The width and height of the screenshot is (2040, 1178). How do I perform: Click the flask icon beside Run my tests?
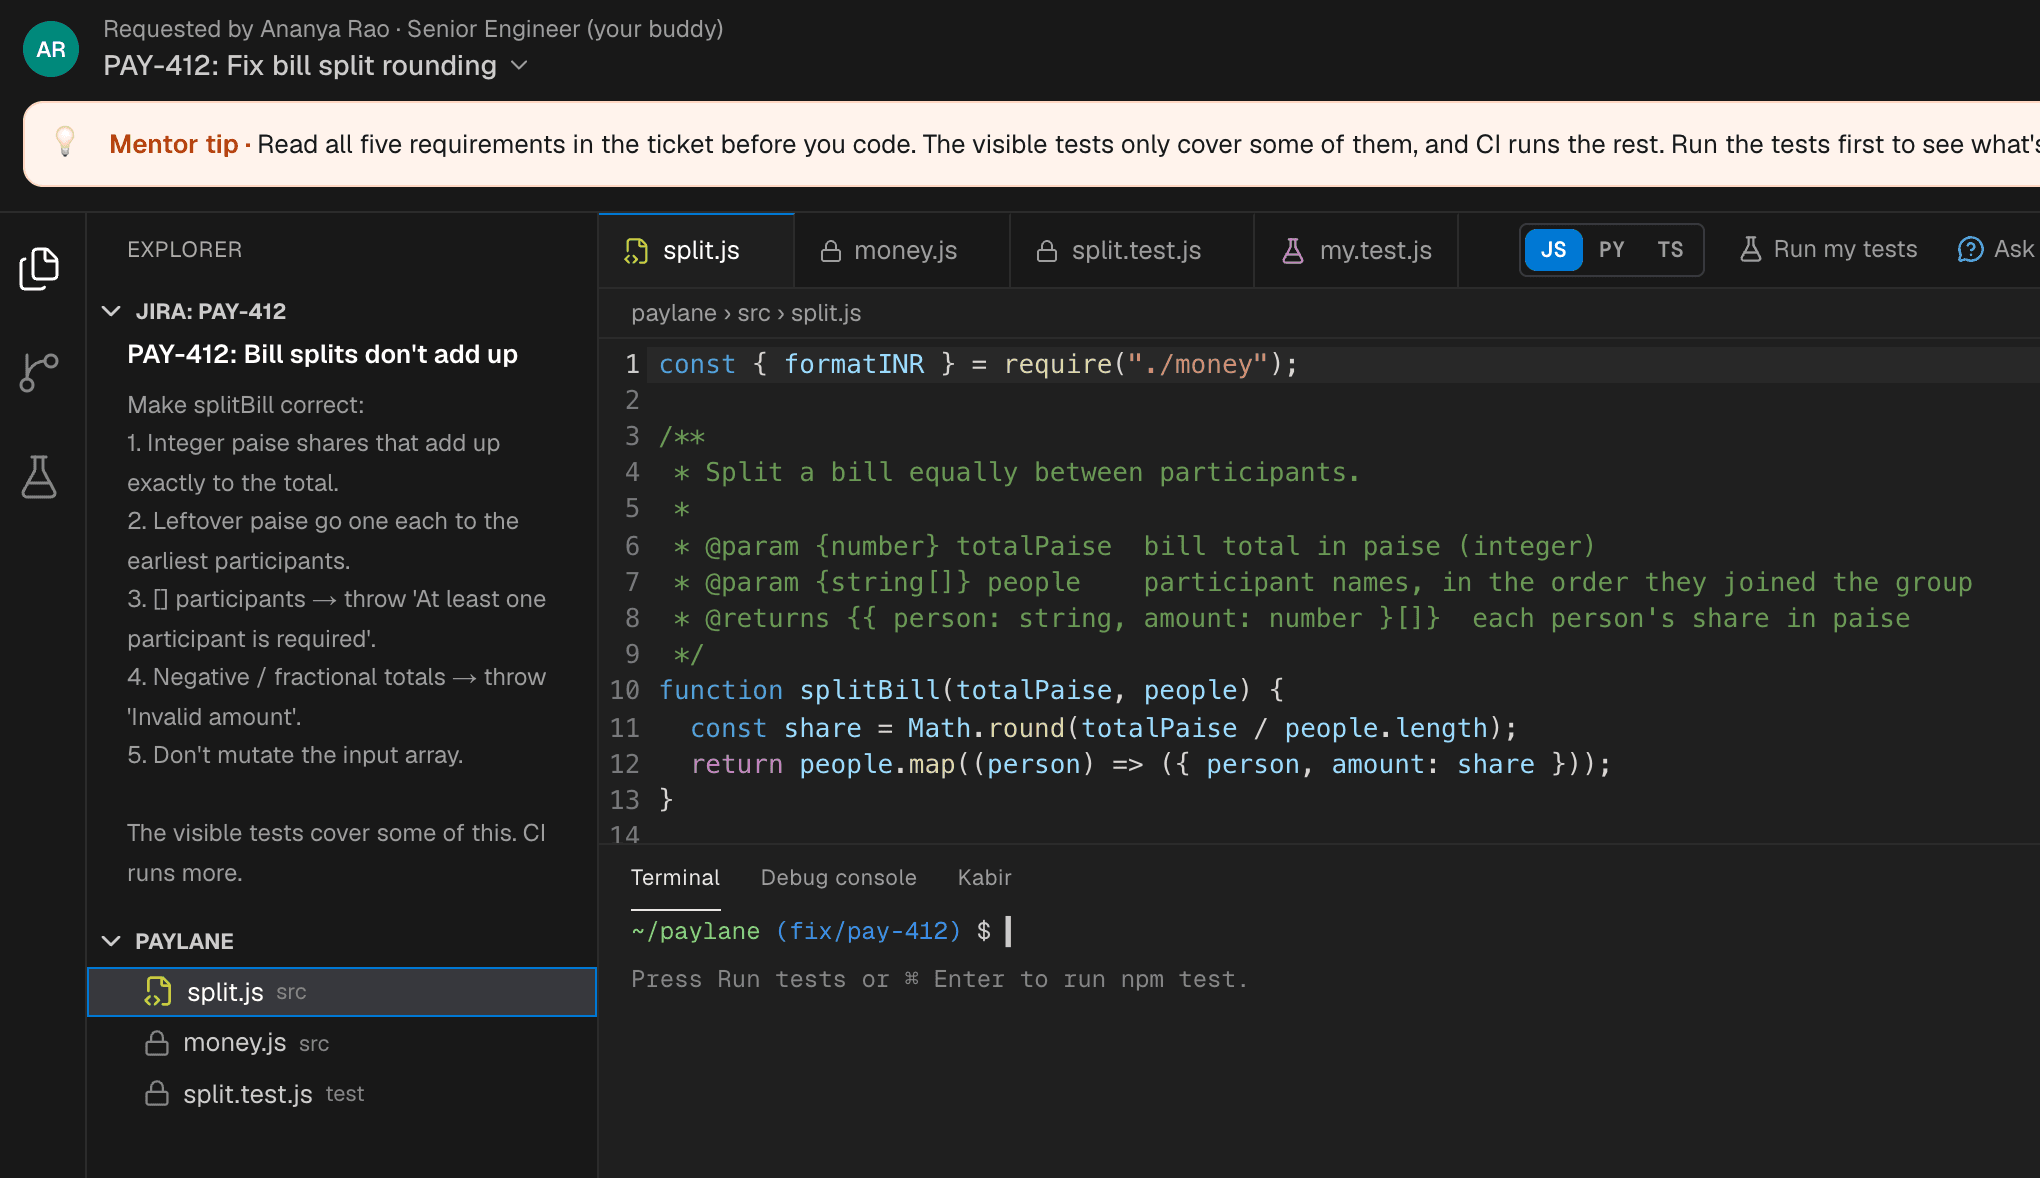tap(1750, 250)
